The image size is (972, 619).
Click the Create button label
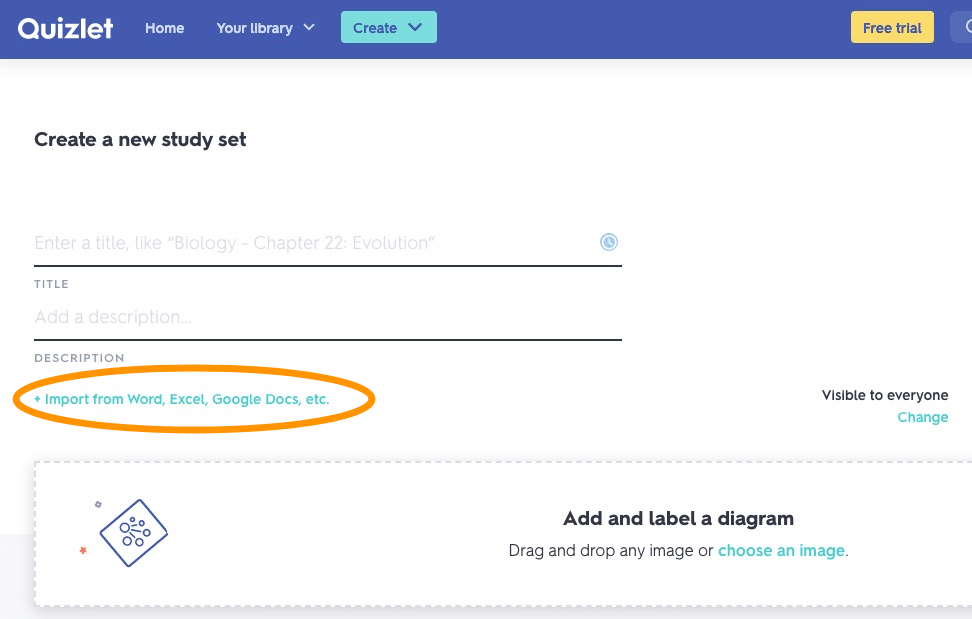coord(375,28)
